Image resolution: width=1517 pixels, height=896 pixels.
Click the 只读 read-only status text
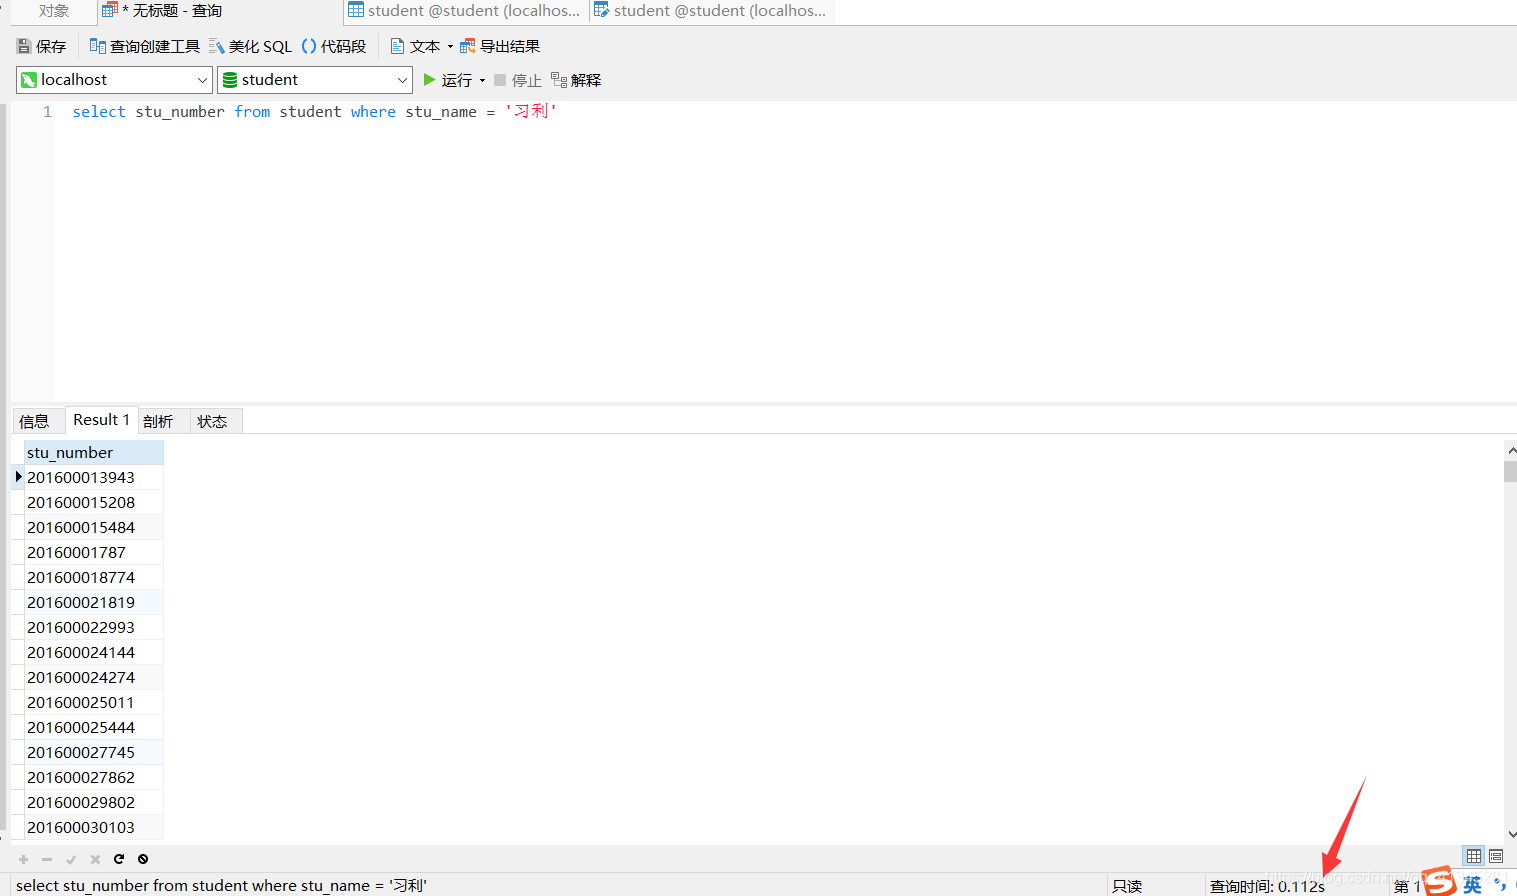pyautogui.click(x=1127, y=886)
